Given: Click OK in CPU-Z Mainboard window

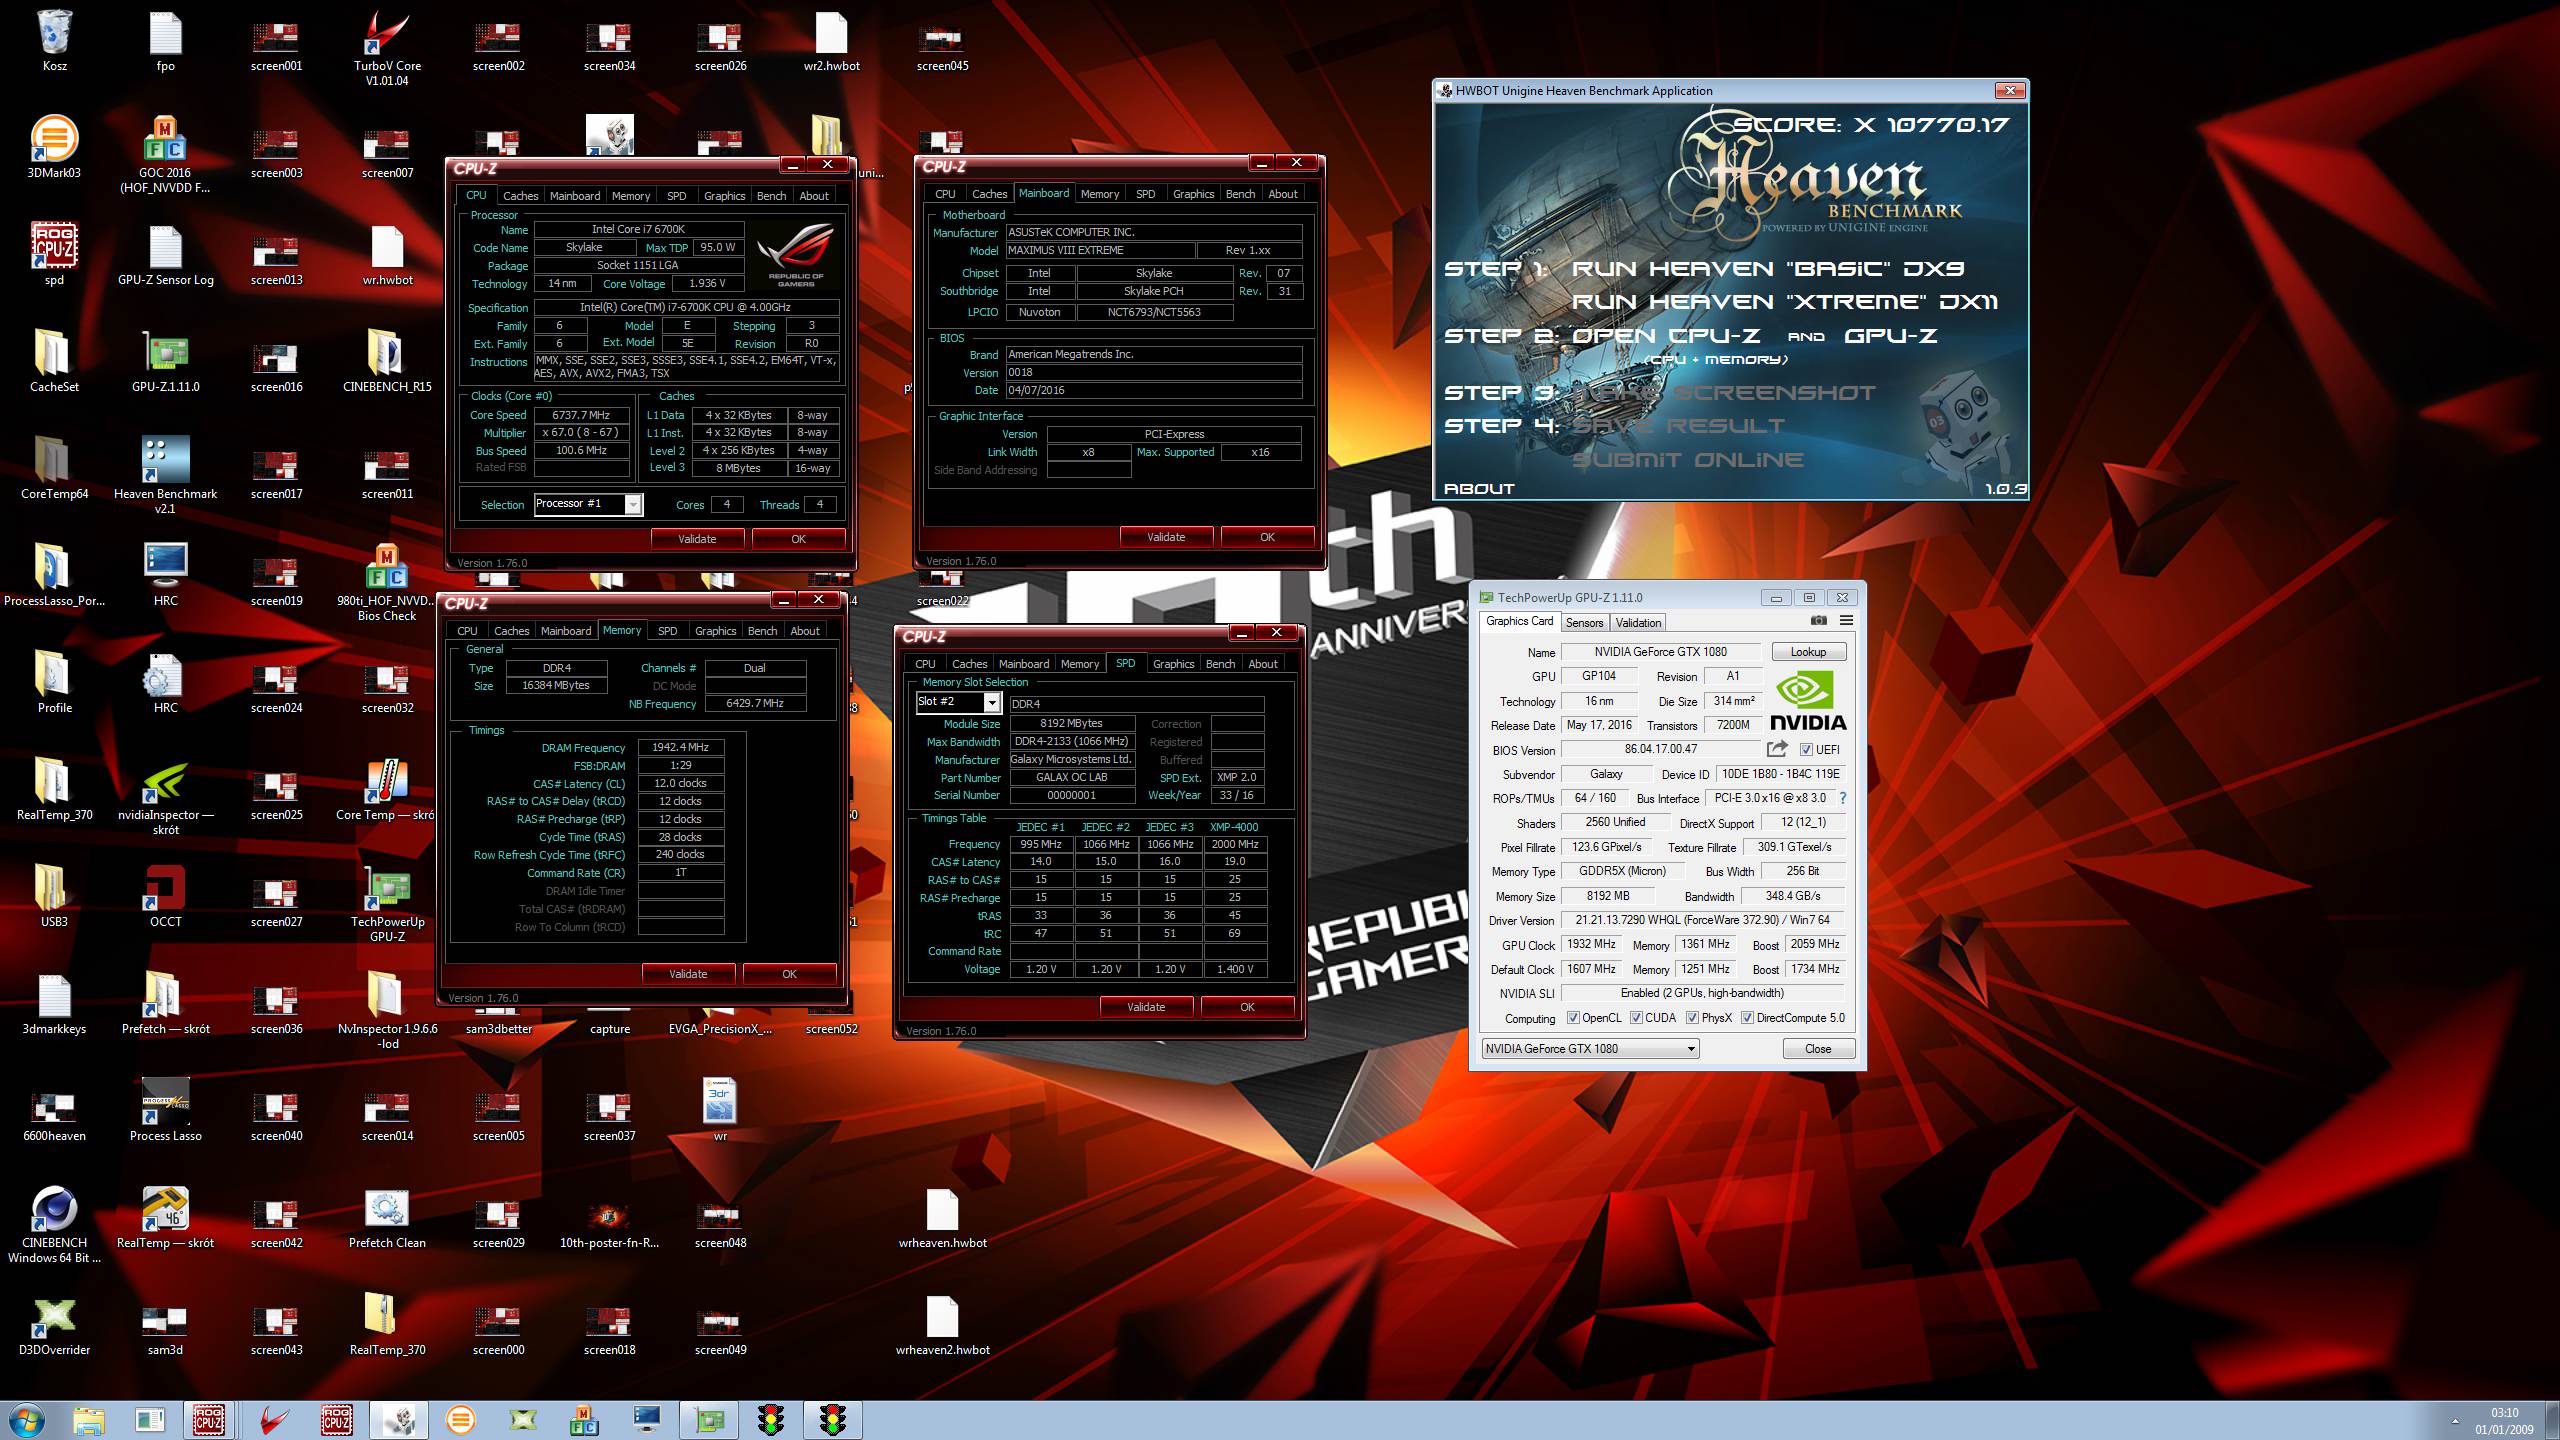Looking at the screenshot, I should 1267,537.
